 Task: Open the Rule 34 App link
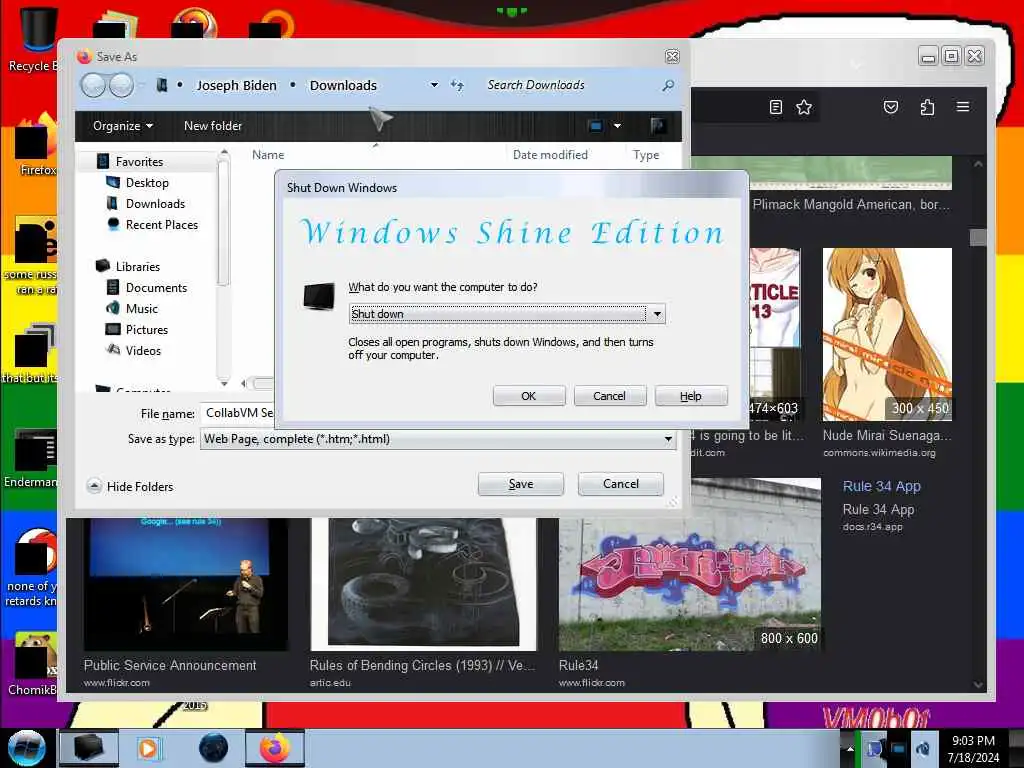(x=881, y=487)
